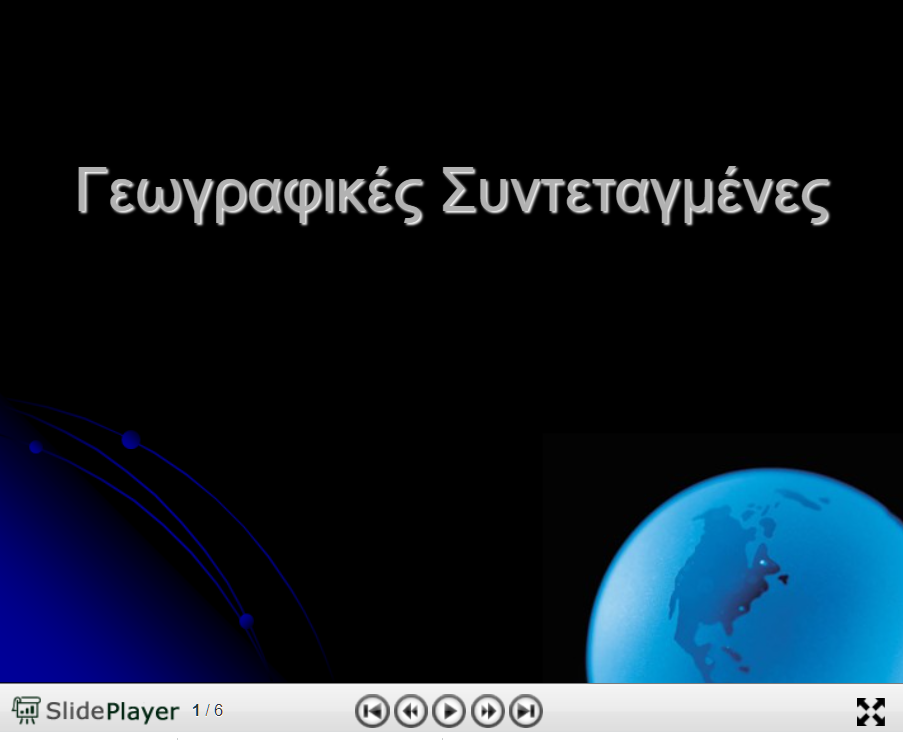The image size is (903, 740).
Task: Advance to the next slide
Action: 488,711
